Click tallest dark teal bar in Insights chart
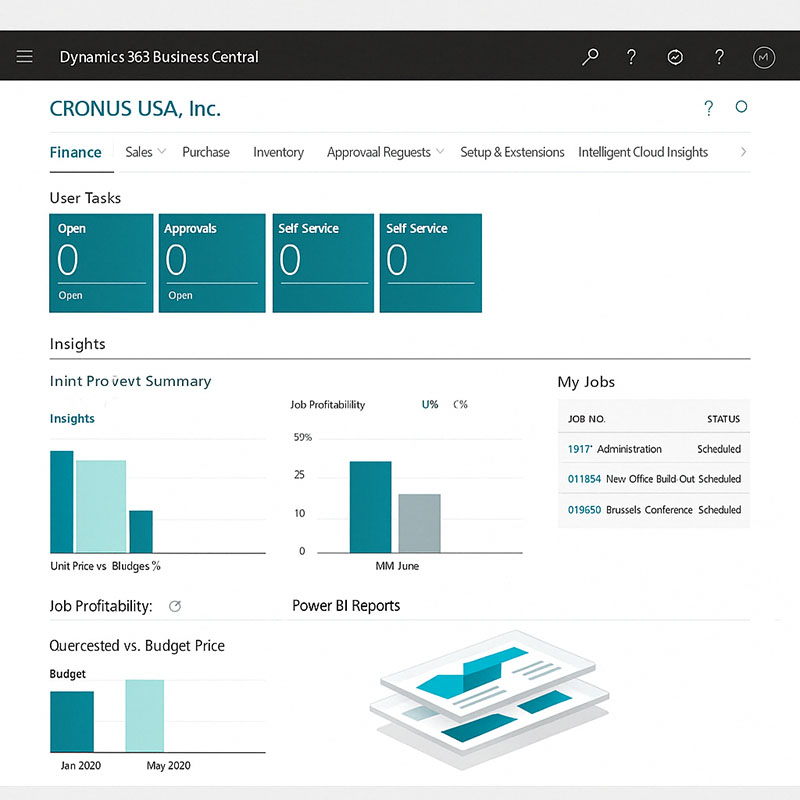Image resolution: width=800 pixels, height=800 pixels. point(62,502)
